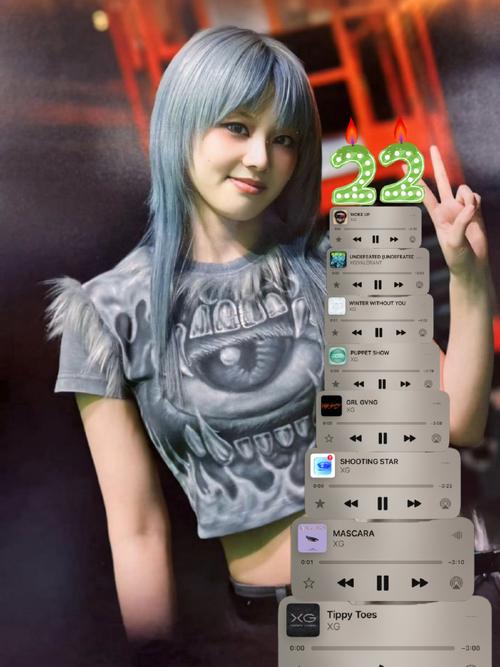Fast-forward the MASCARA track

pyautogui.click(x=420, y=583)
